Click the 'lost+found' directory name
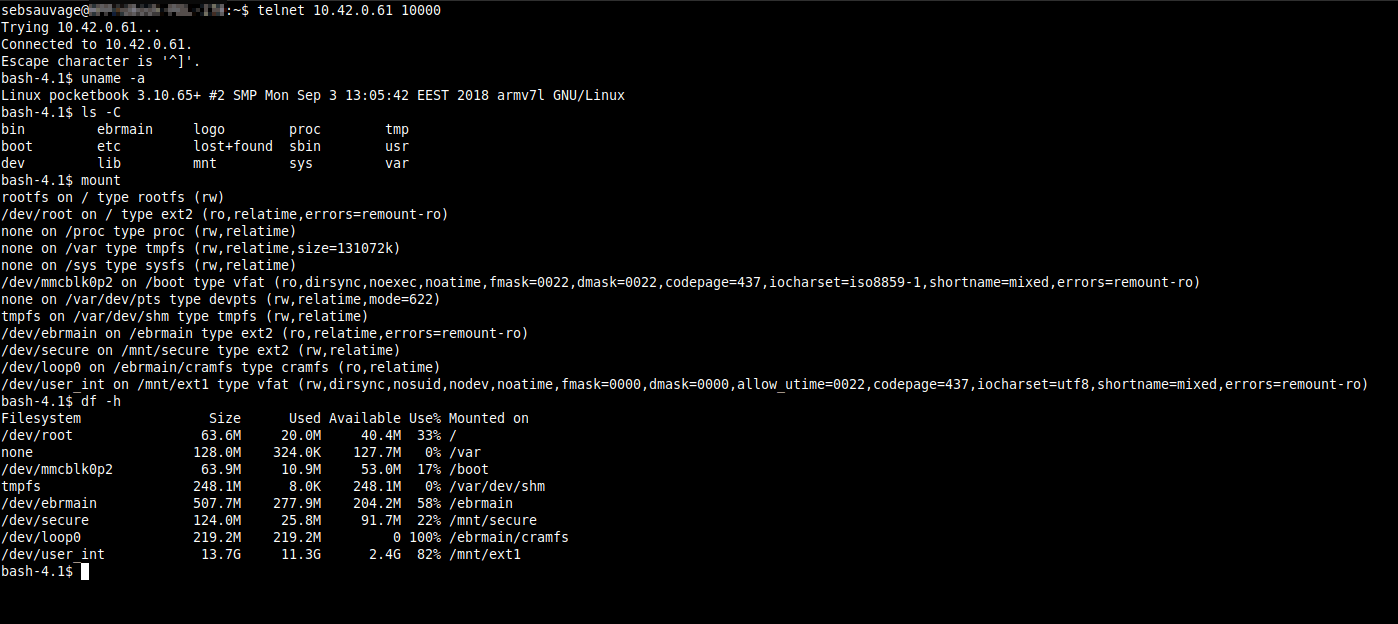This screenshot has width=1398, height=624. pyautogui.click(x=233, y=146)
